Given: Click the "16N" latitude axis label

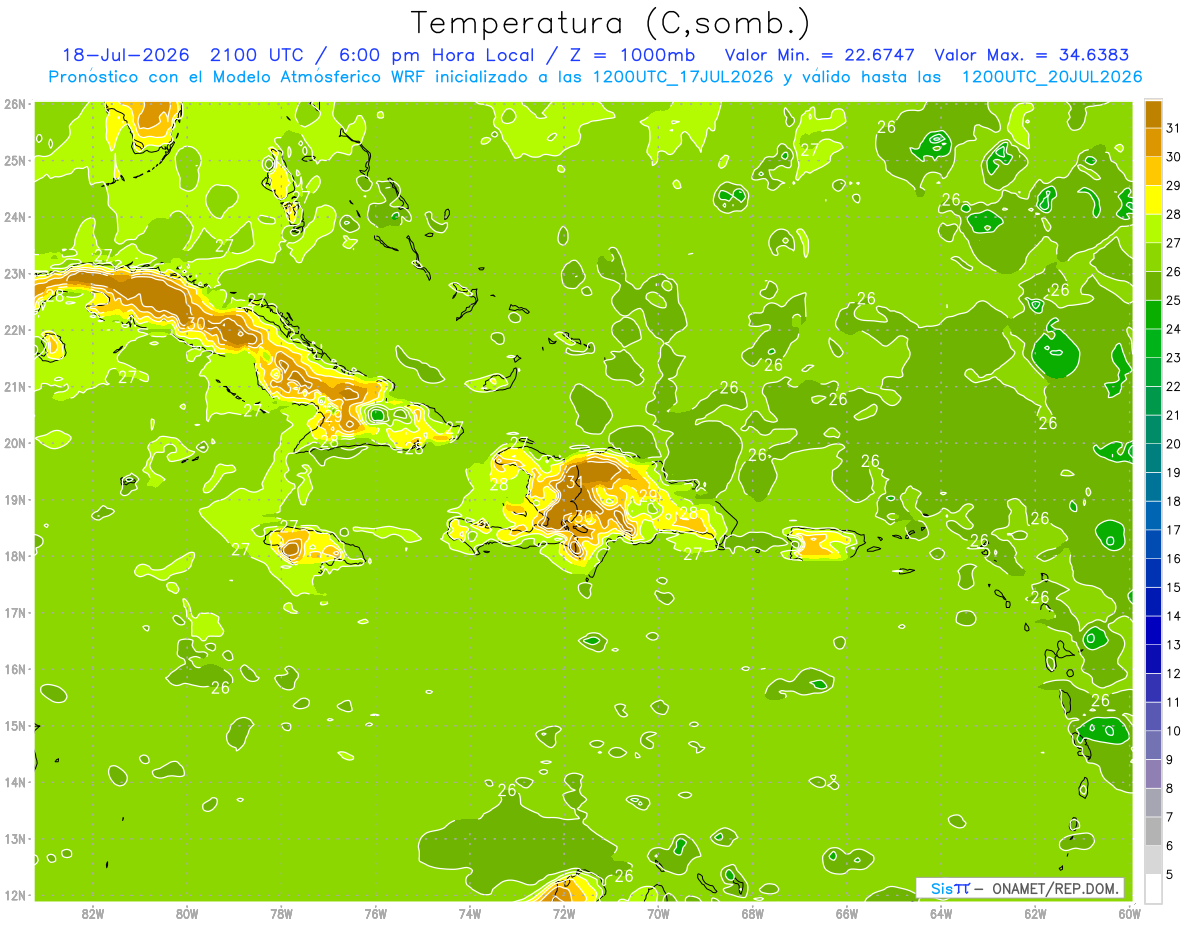Looking at the screenshot, I should click(15, 668).
